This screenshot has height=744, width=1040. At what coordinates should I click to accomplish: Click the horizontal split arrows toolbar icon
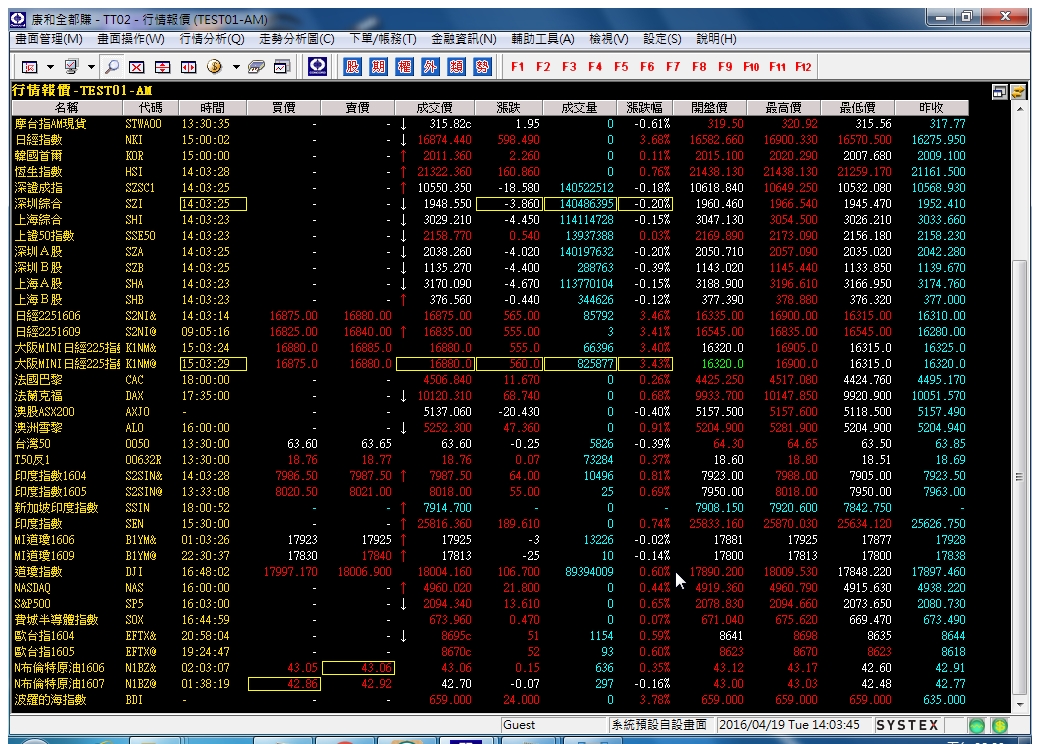coord(189,67)
